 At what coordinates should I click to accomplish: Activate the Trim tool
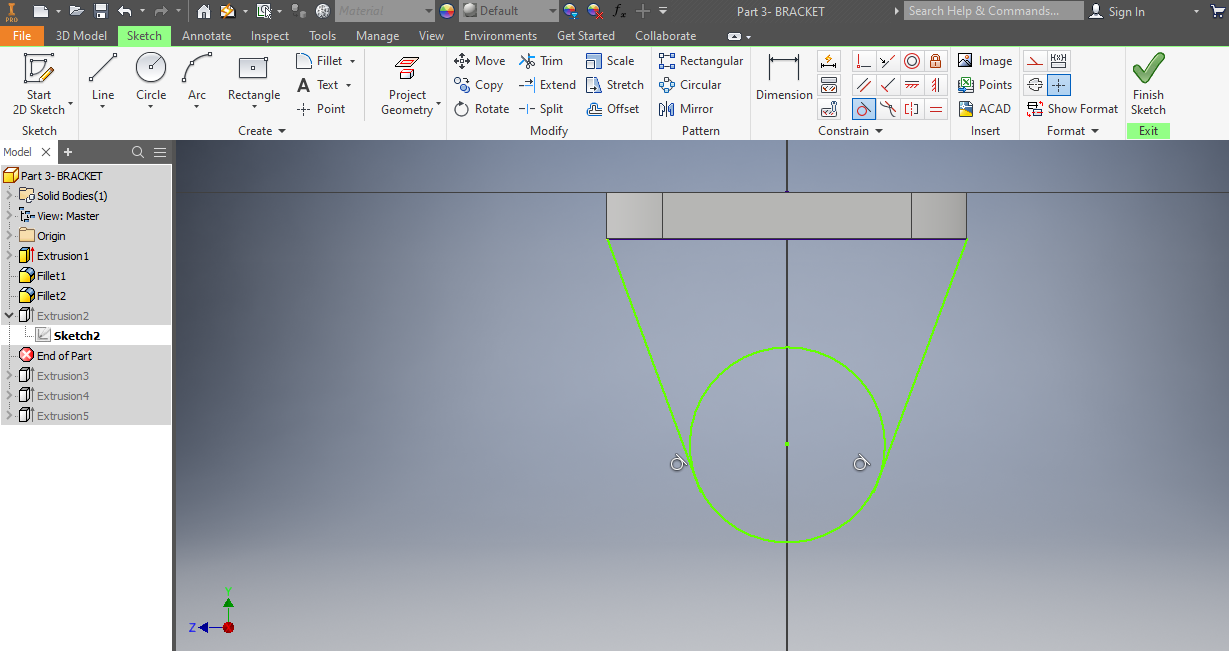pos(541,60)
